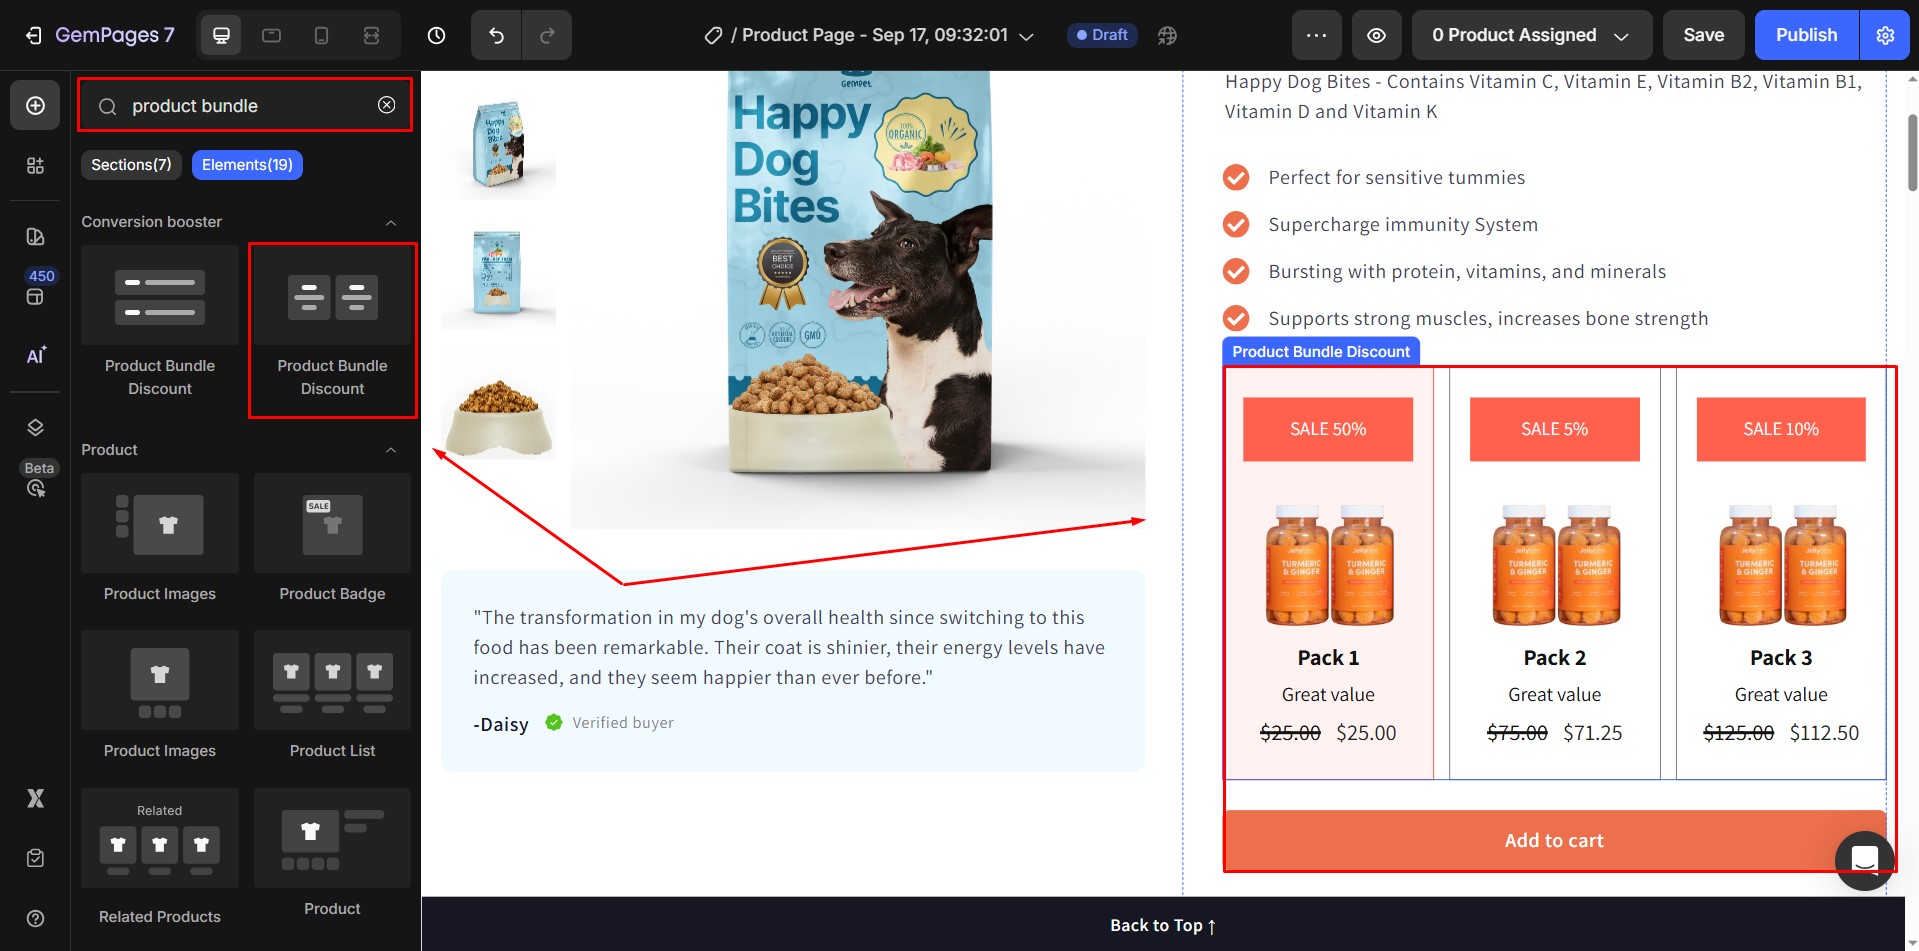Select the full-width layout view icon

[371, 36]
